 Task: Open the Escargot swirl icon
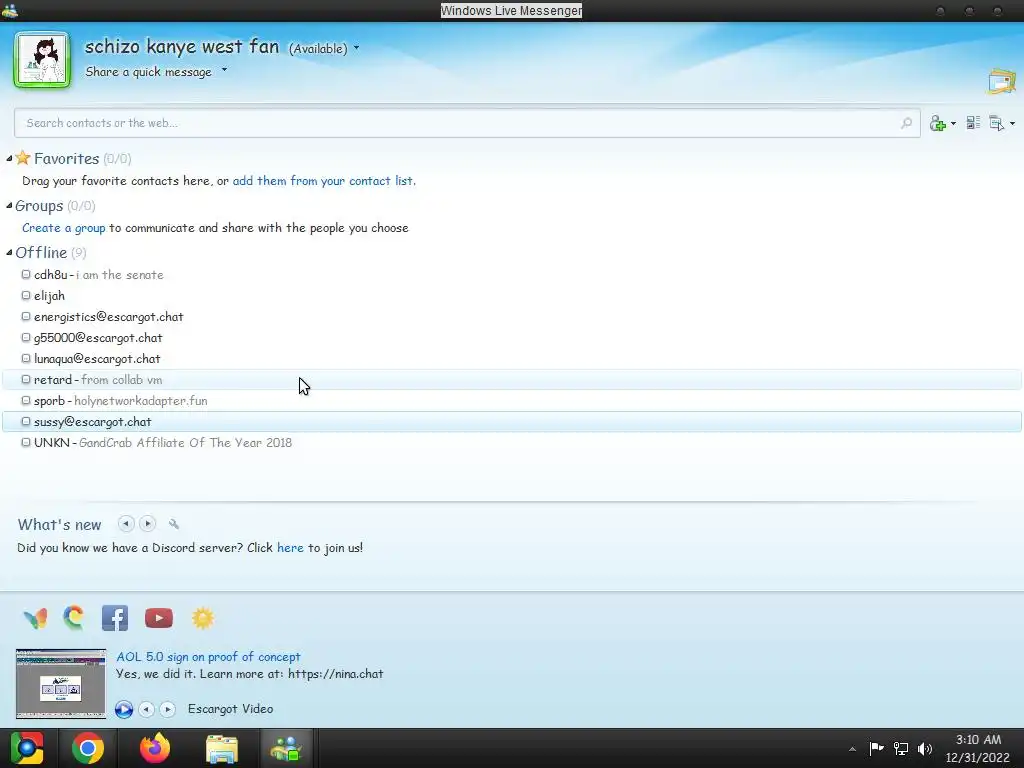click(74, 618)
